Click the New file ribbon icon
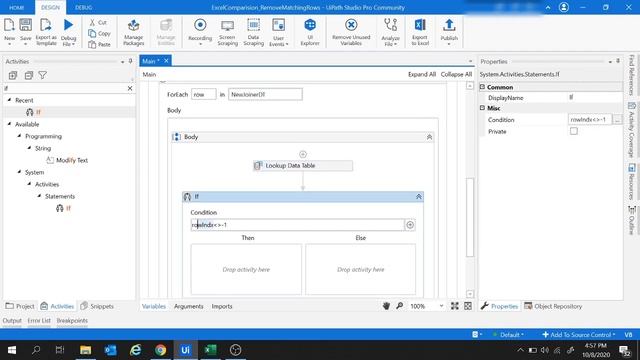This screenshot has height=360, width=640. tap(9, 31)
